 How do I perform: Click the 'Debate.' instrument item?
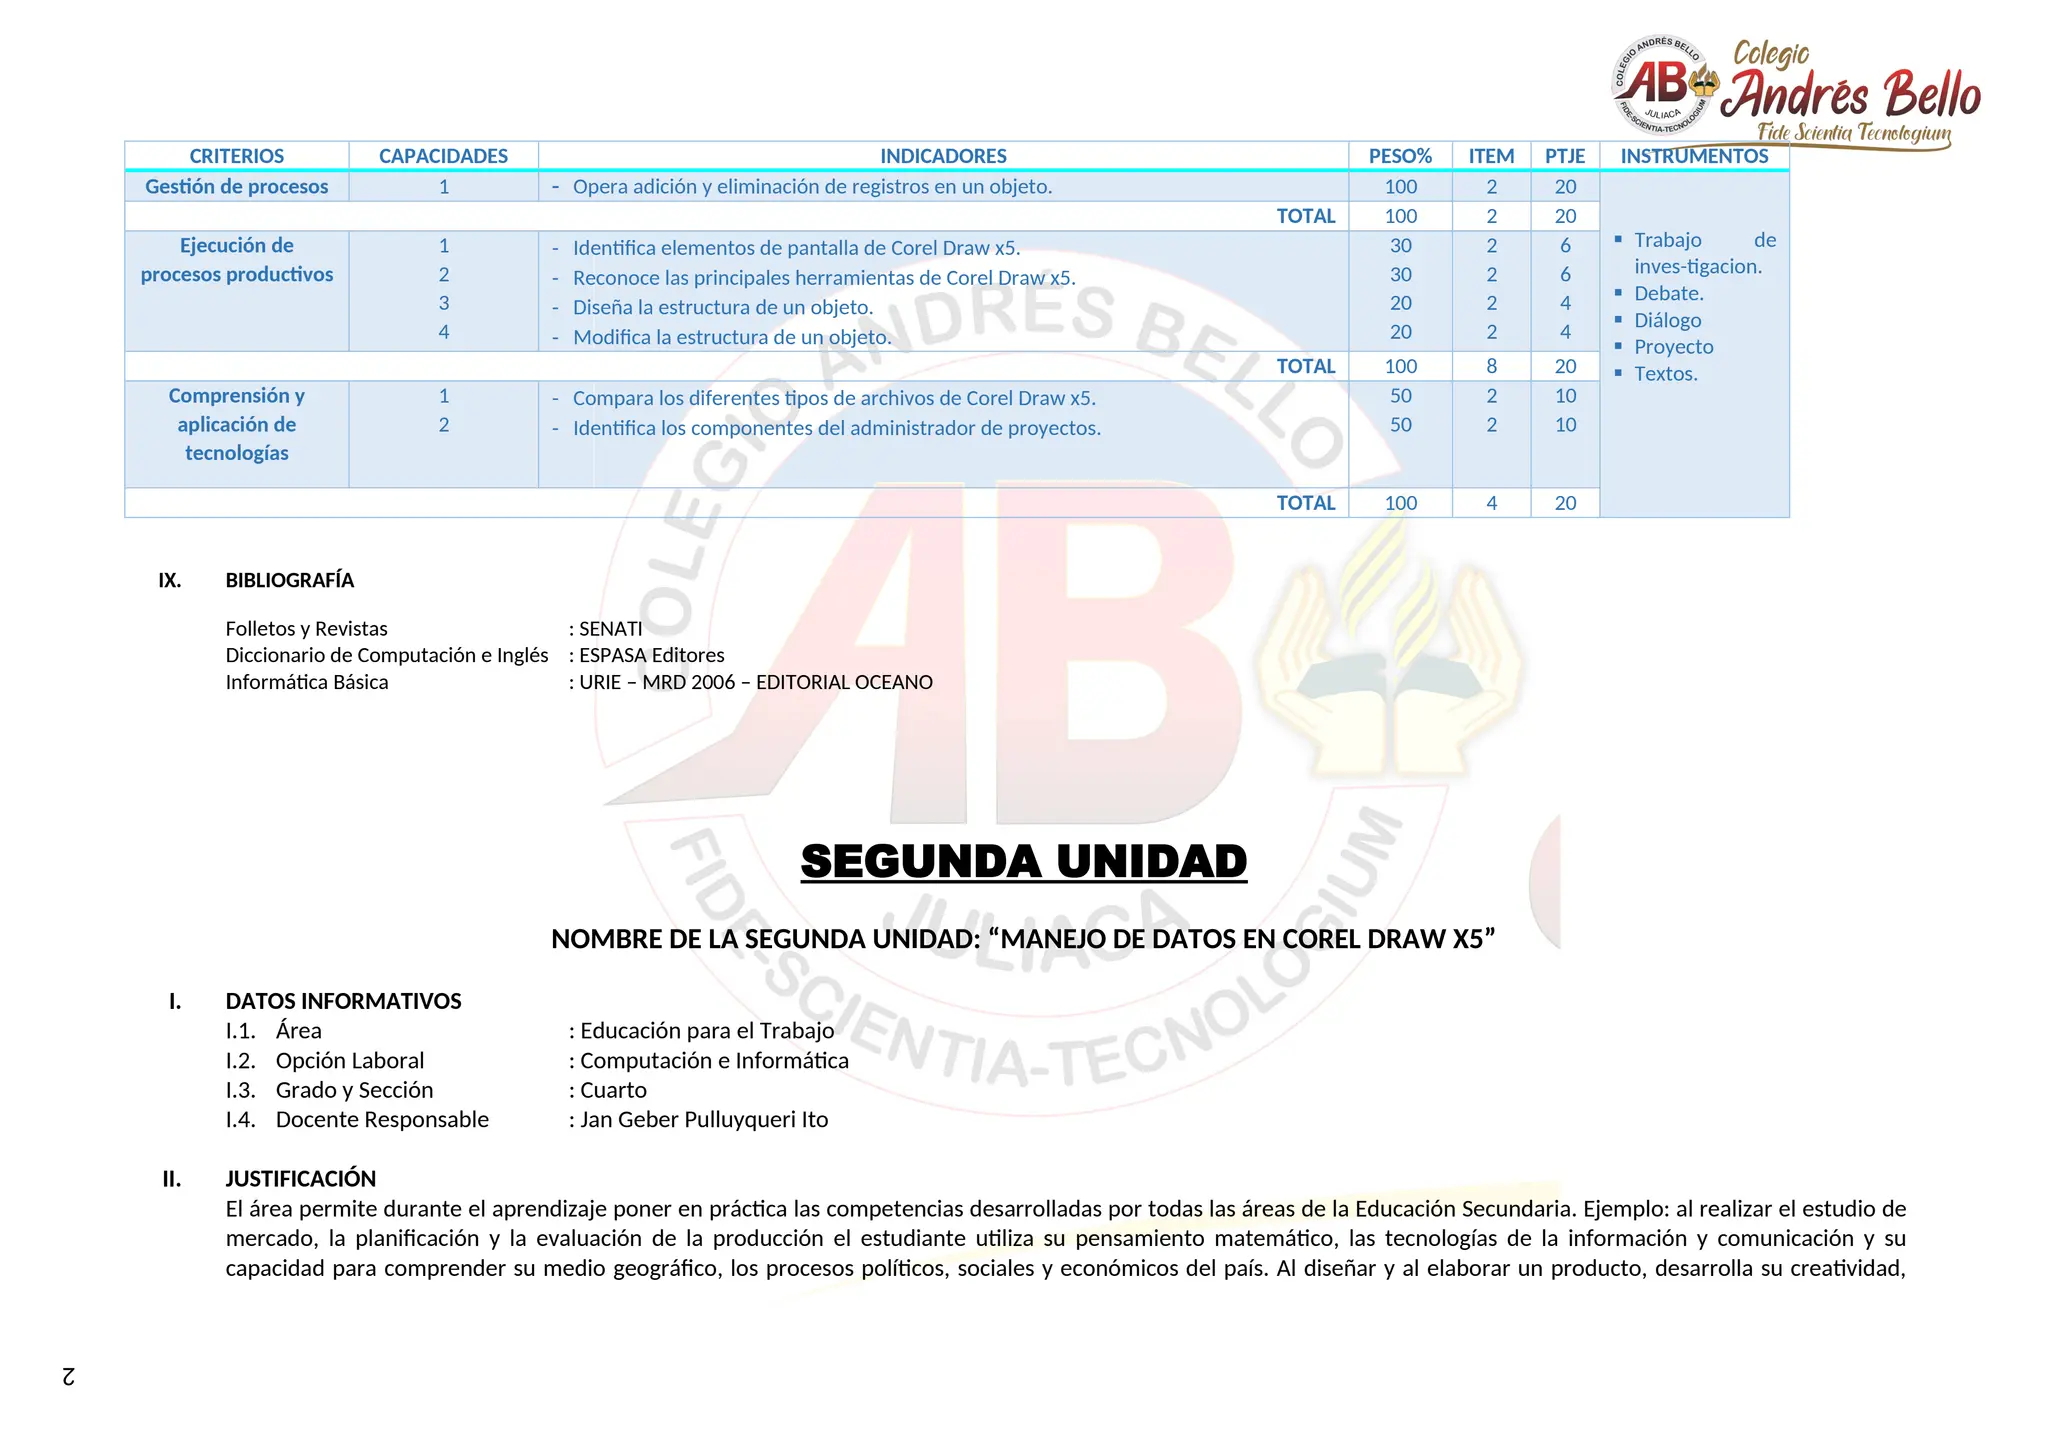1668,294
